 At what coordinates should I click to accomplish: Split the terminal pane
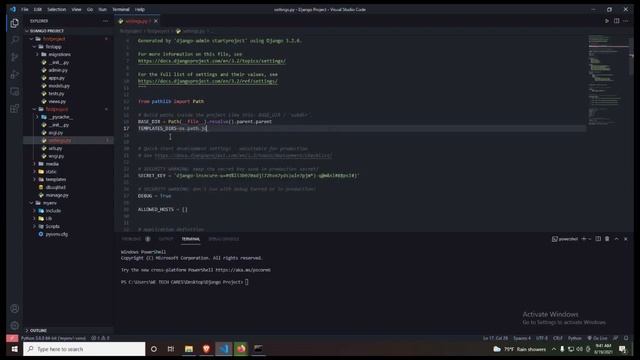pyautogui.click(x=598, y=239)
